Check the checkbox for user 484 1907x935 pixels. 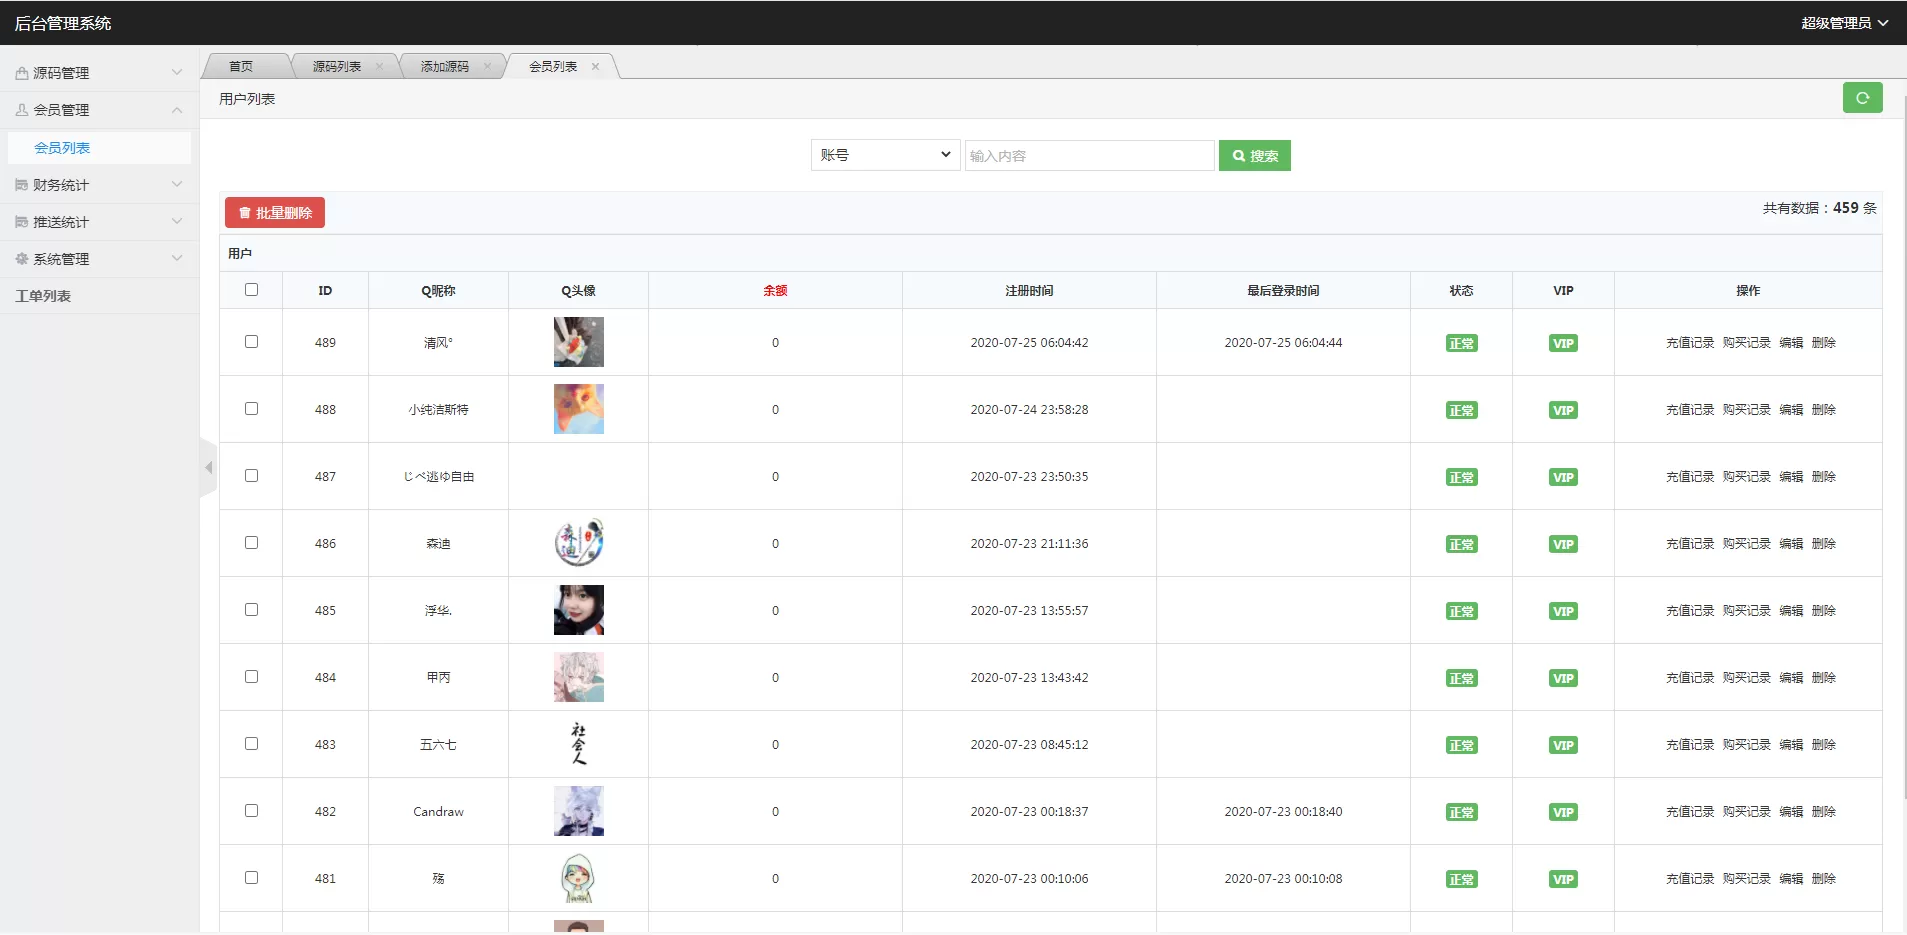[x=251, y=677]
